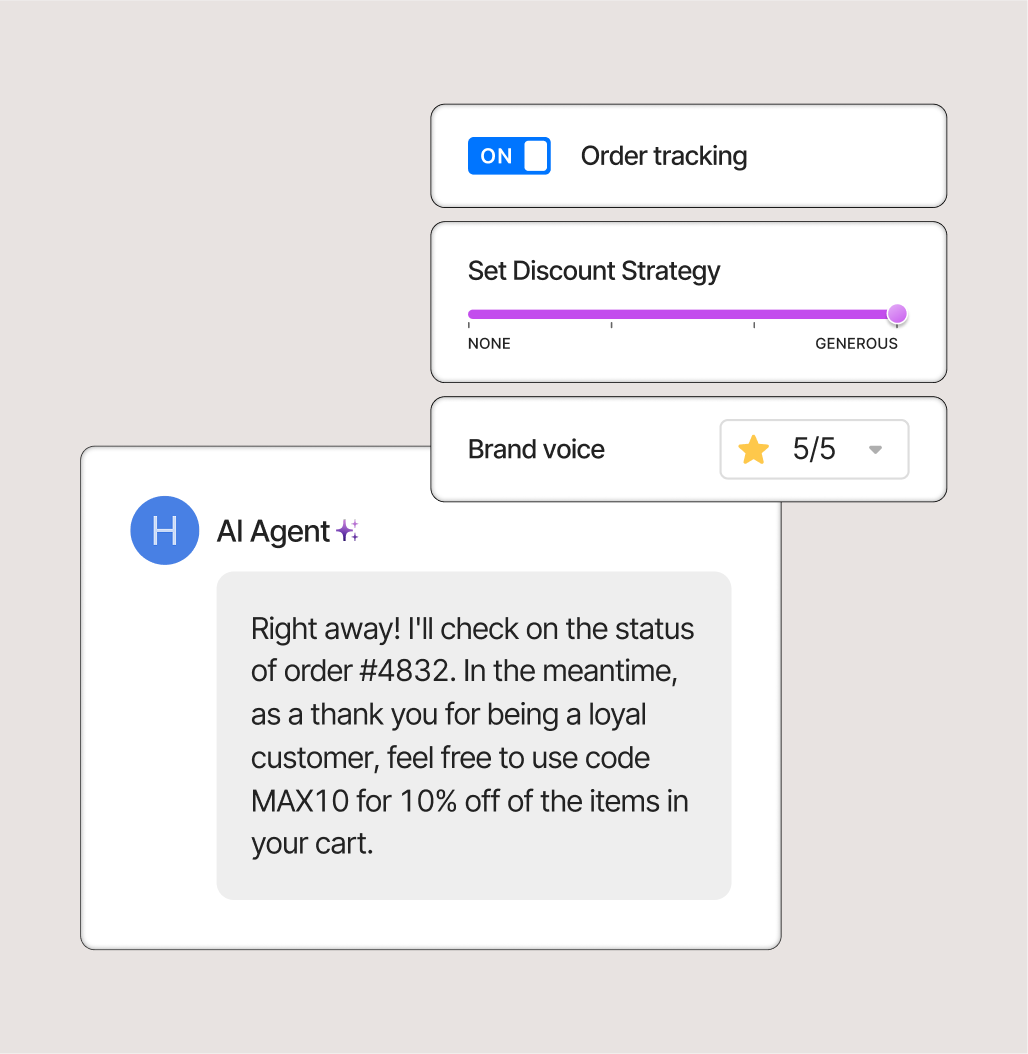1028x1054 pixels.
Task: Click the purple discount slider handle
Action: pyautogui.click(x=897, y=314)
